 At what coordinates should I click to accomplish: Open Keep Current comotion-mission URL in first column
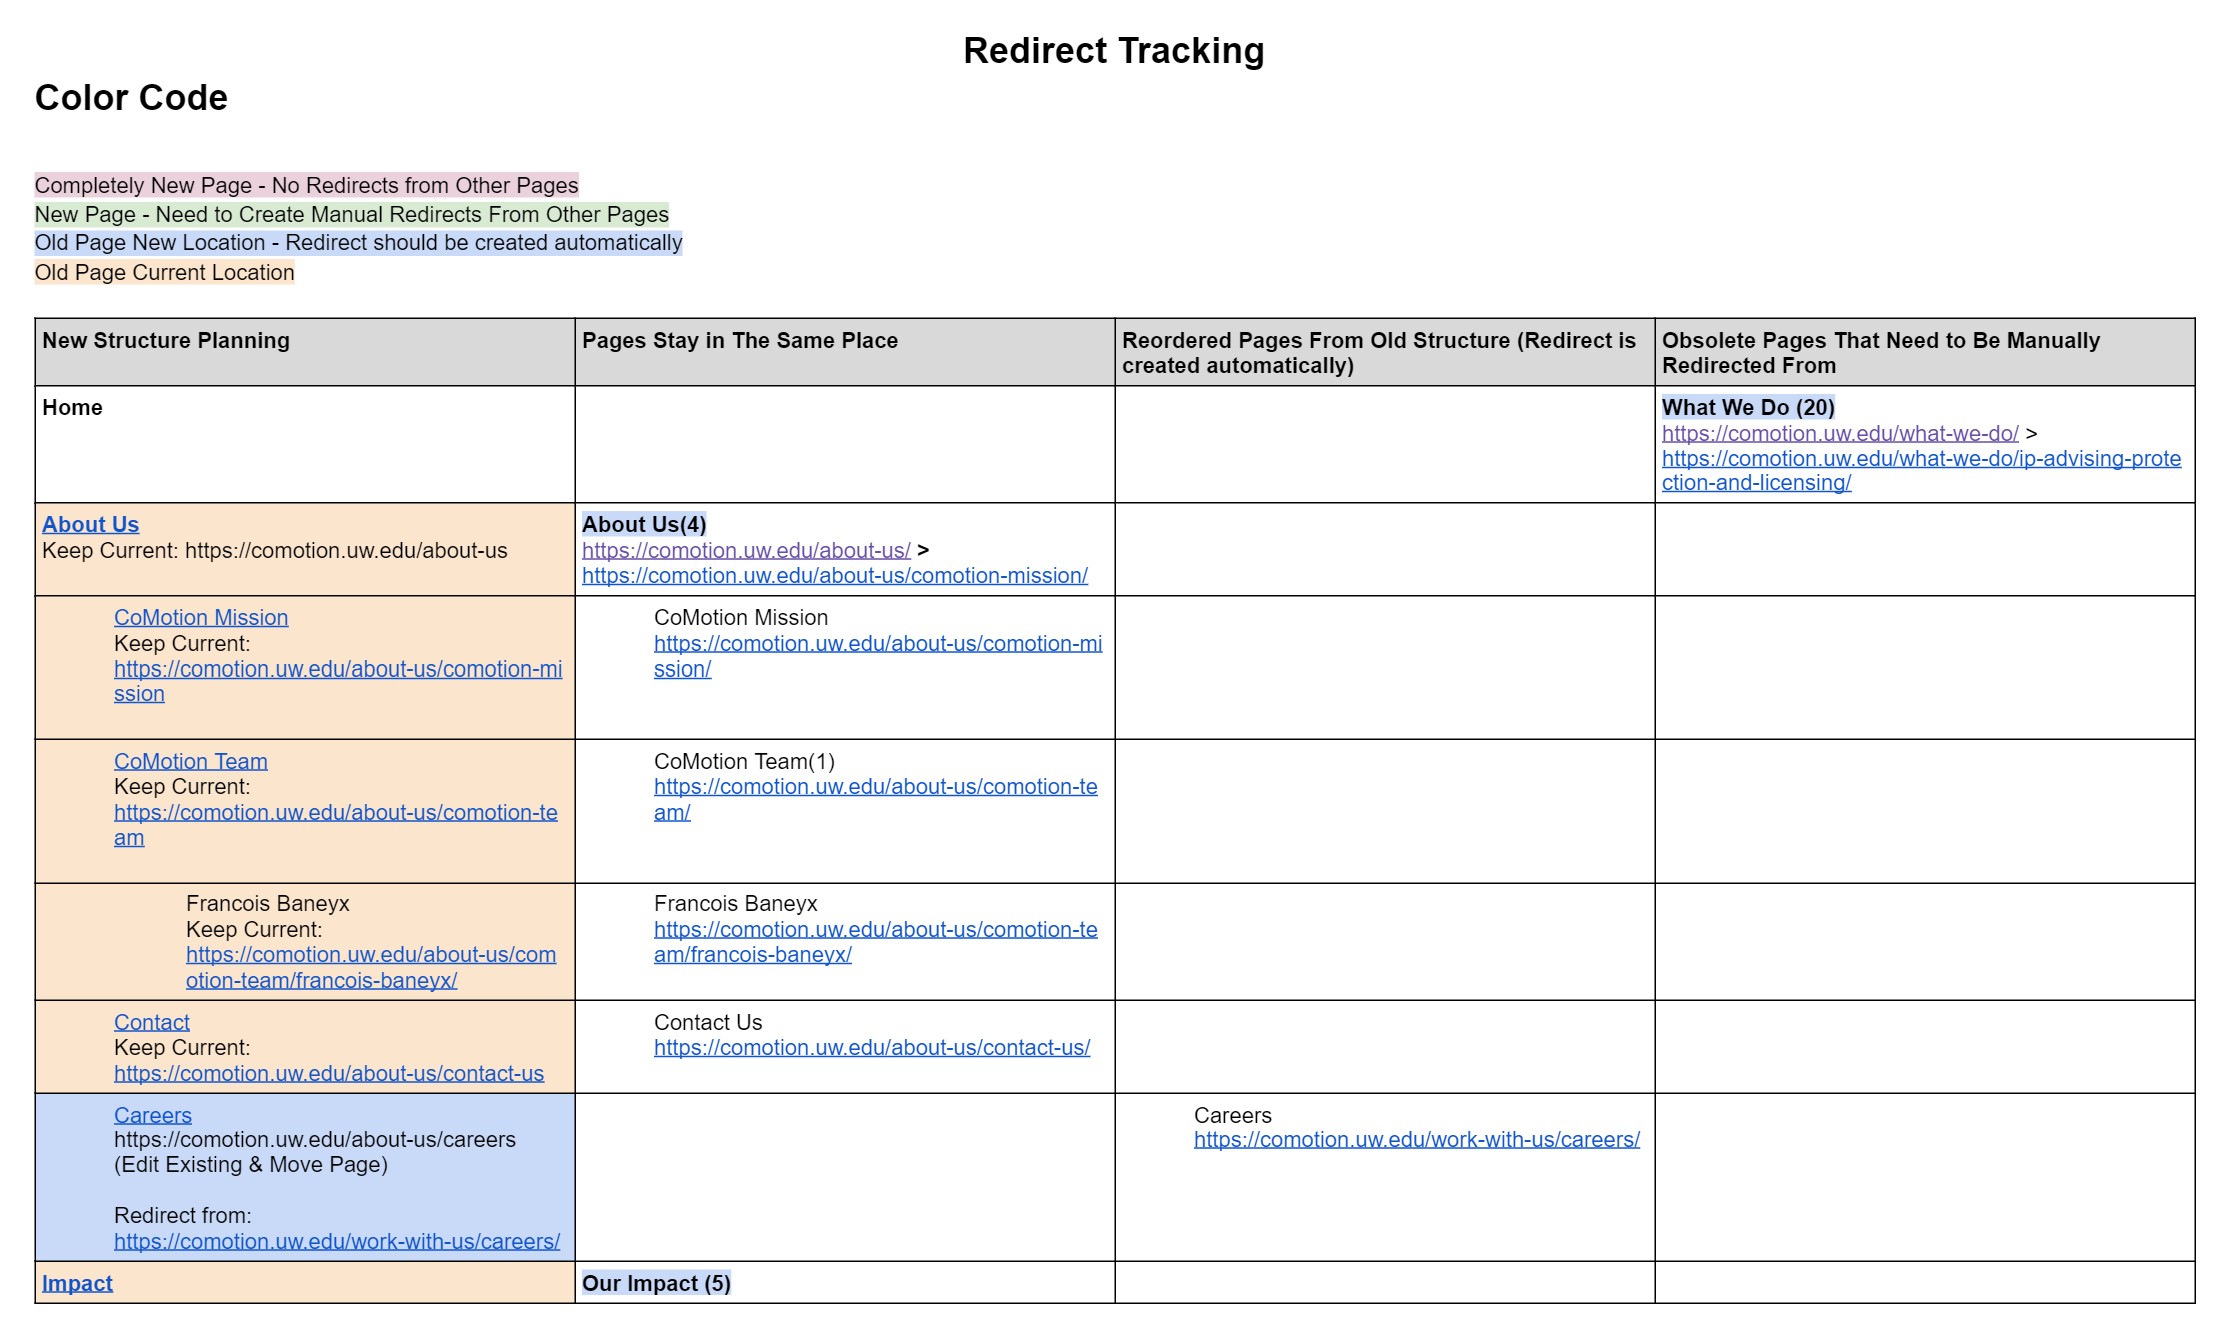[x=338, y=681]
